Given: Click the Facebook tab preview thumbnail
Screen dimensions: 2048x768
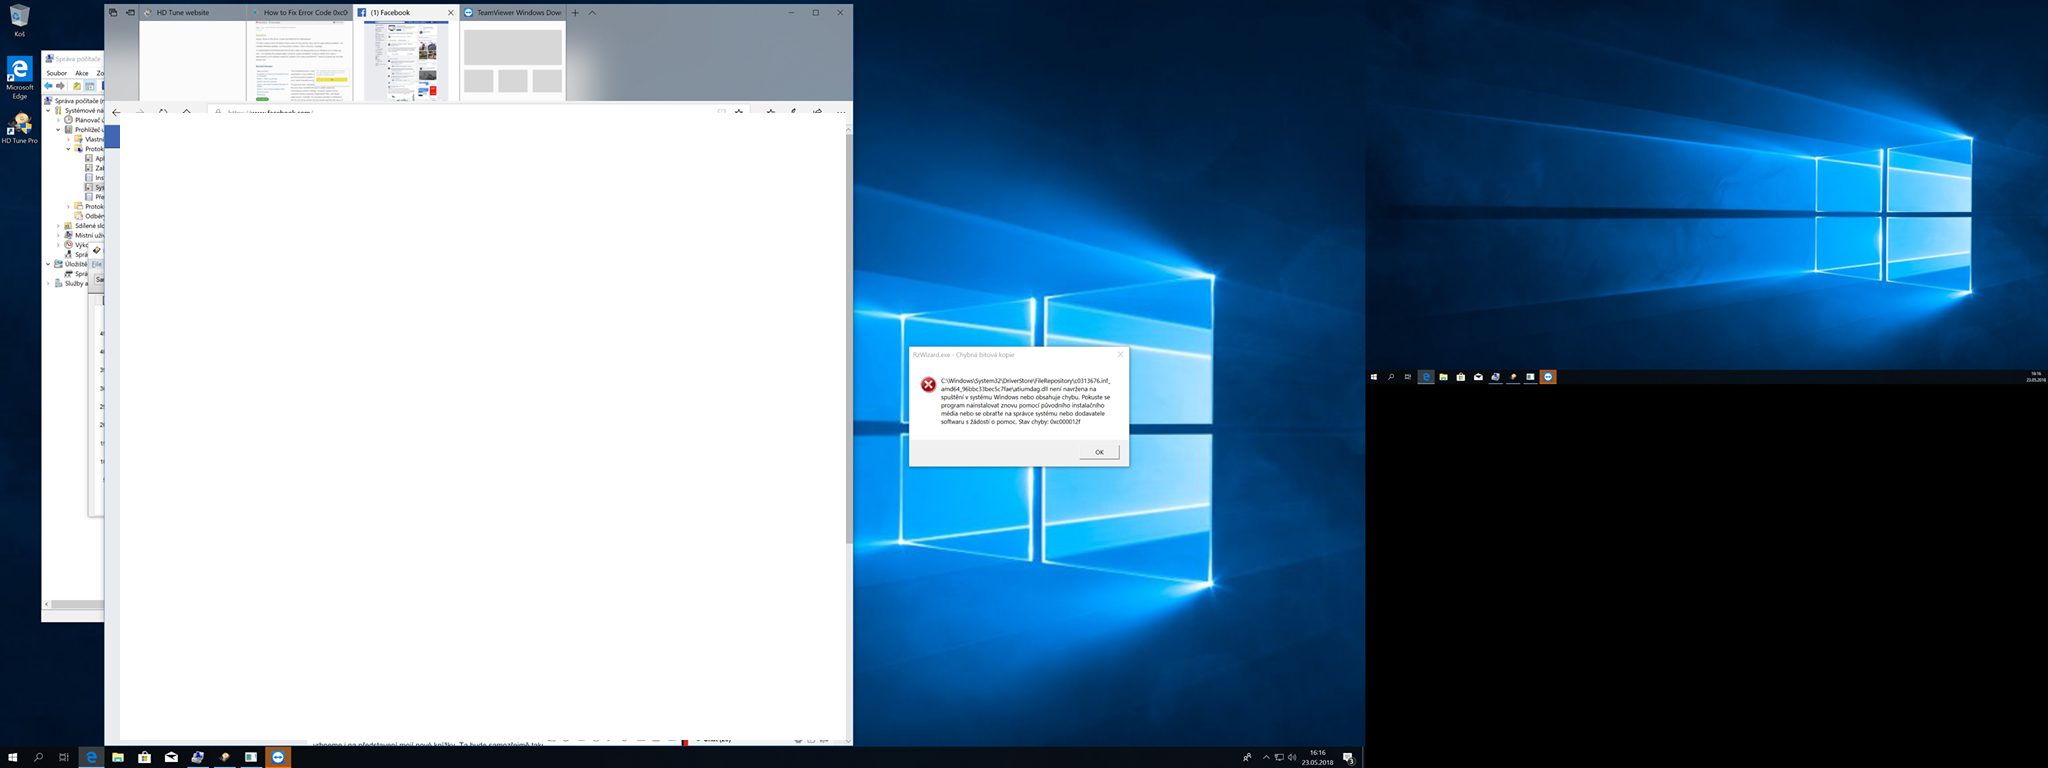Looking at the screenshot, I should (x=406, y=62).
